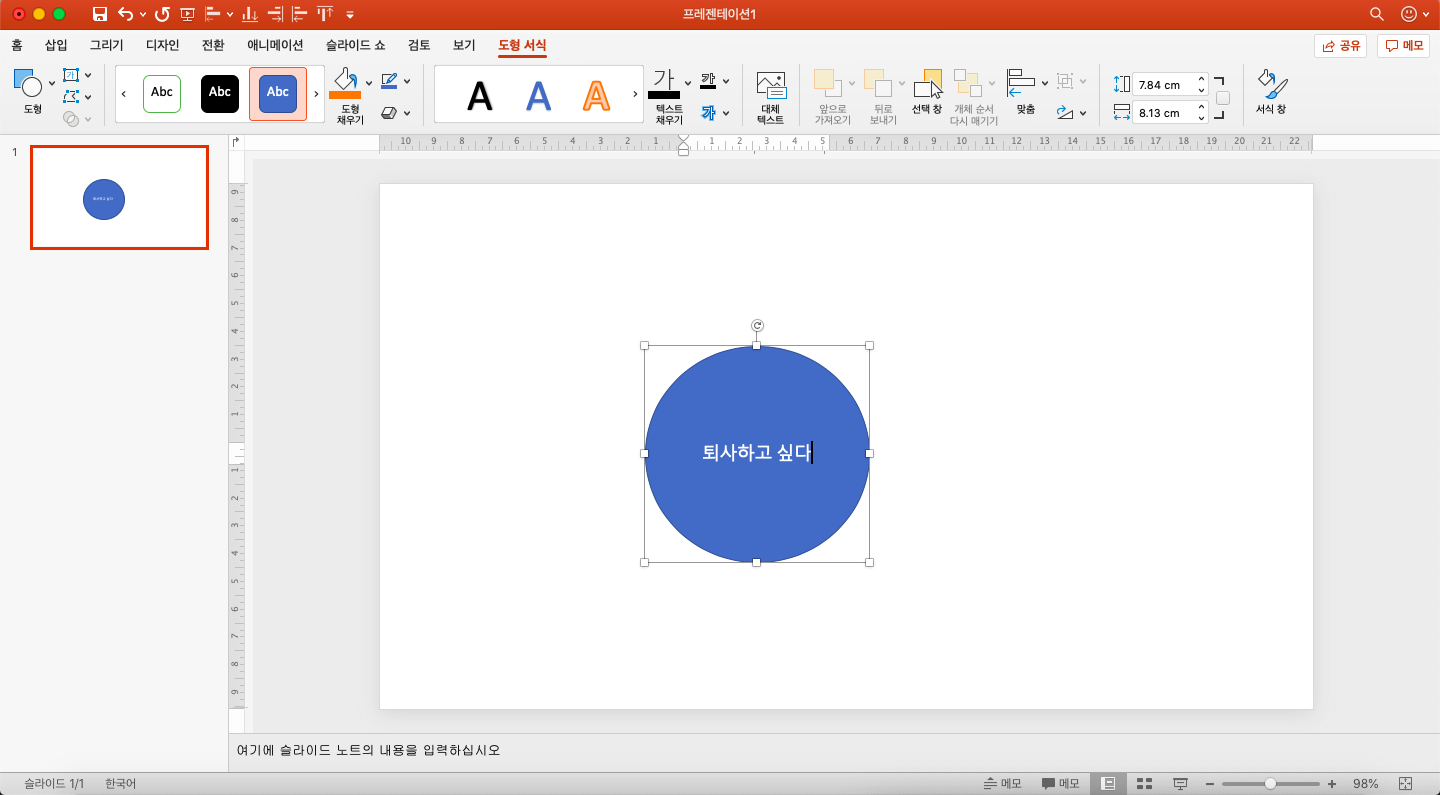Screen dimensions: 1440x795
Task: Open the search magnifier in title bar
Action: [x=1377, y=14]
